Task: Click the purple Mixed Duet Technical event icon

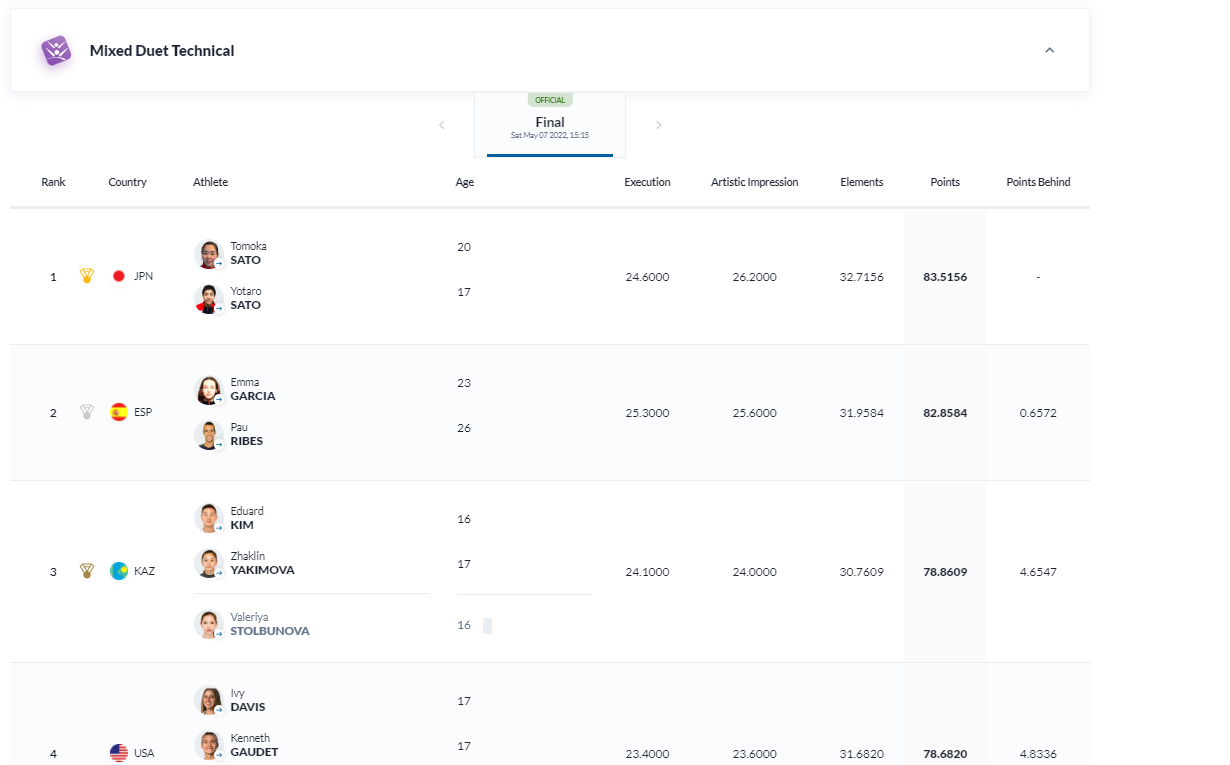Action: [56, 51]
